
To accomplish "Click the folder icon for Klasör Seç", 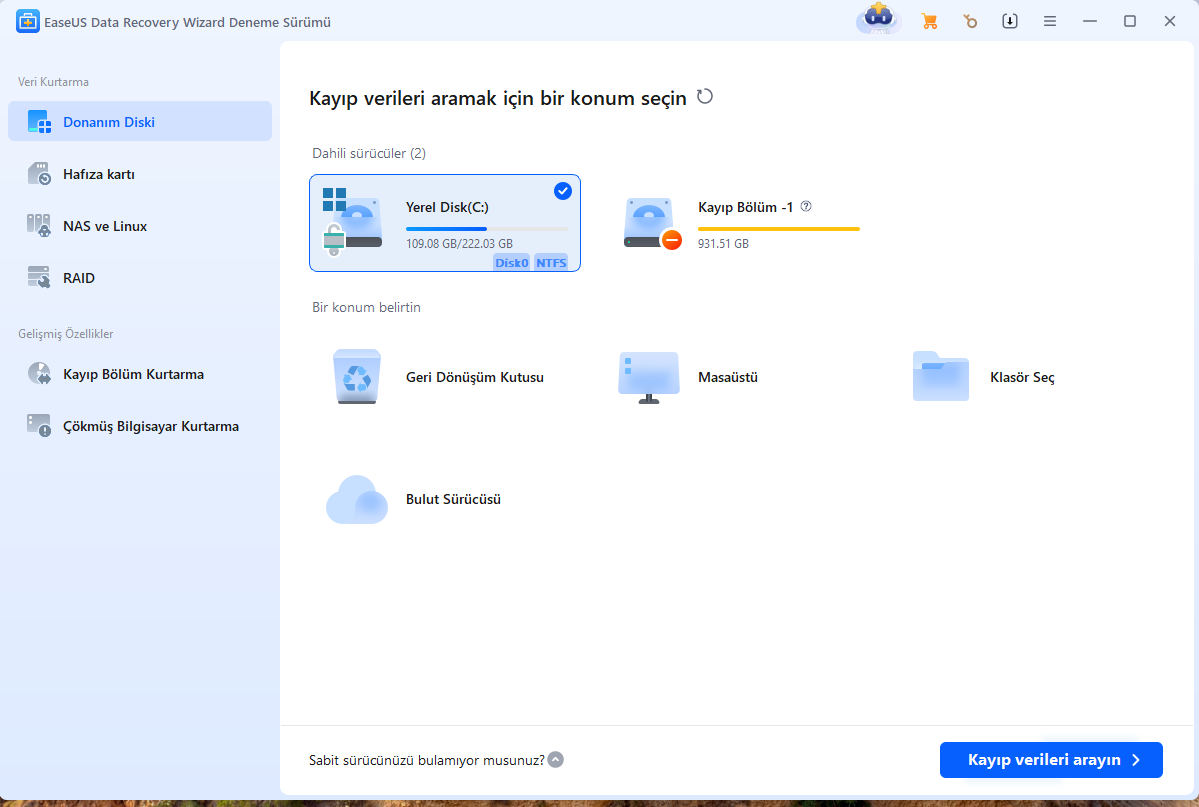I will 941,376.
